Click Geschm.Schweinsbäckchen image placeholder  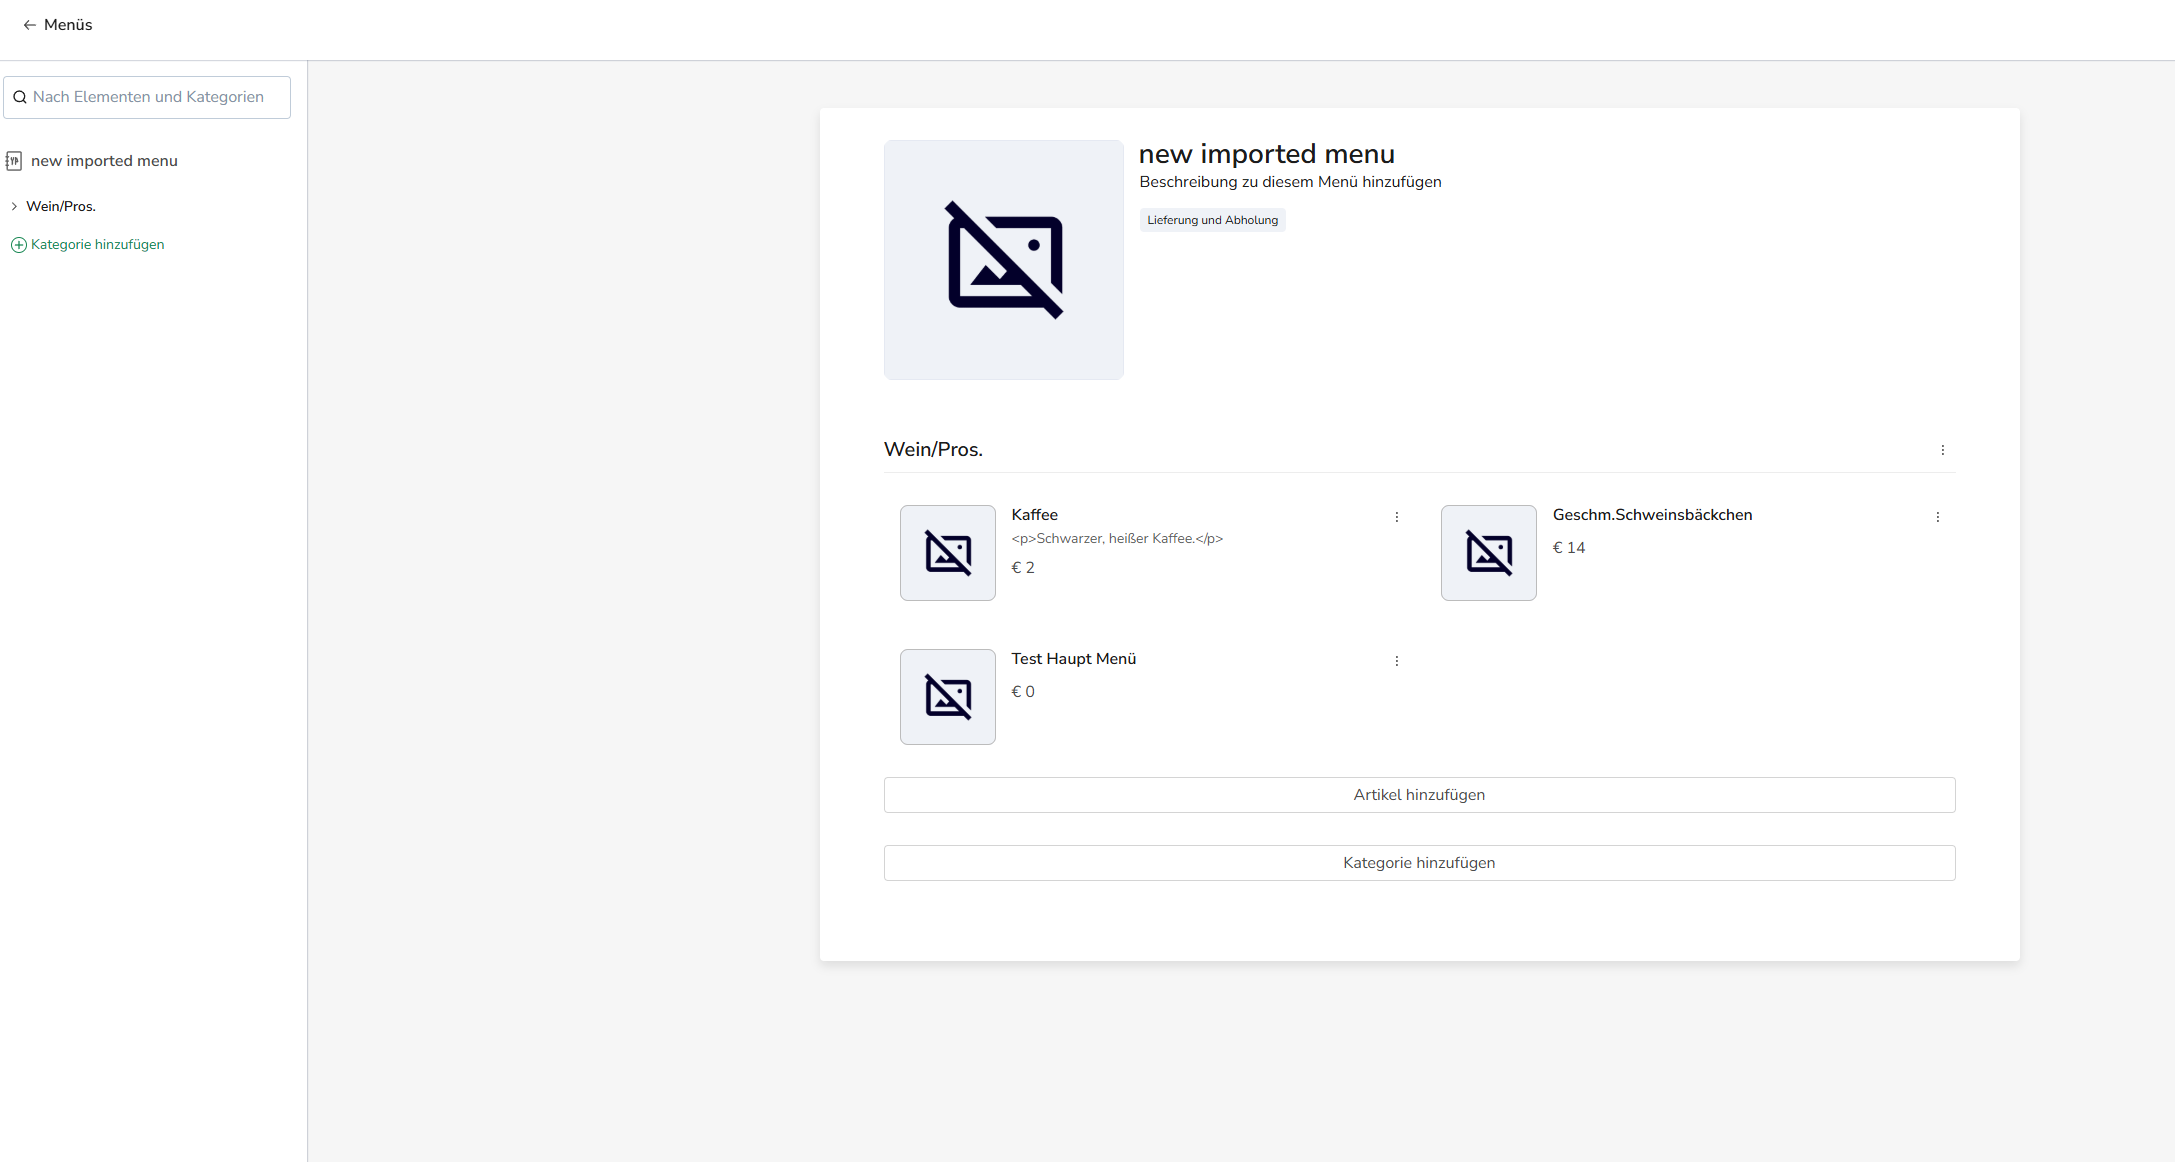tap(1488, 553)
